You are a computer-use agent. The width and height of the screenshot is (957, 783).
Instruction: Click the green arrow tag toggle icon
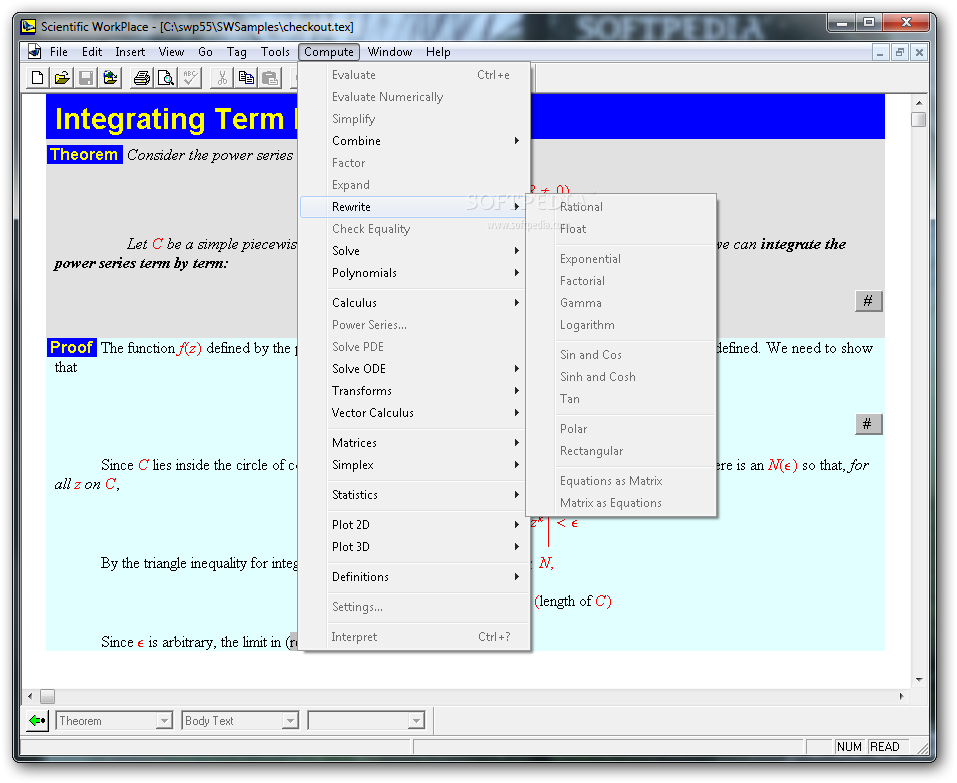tap(37, 721)
